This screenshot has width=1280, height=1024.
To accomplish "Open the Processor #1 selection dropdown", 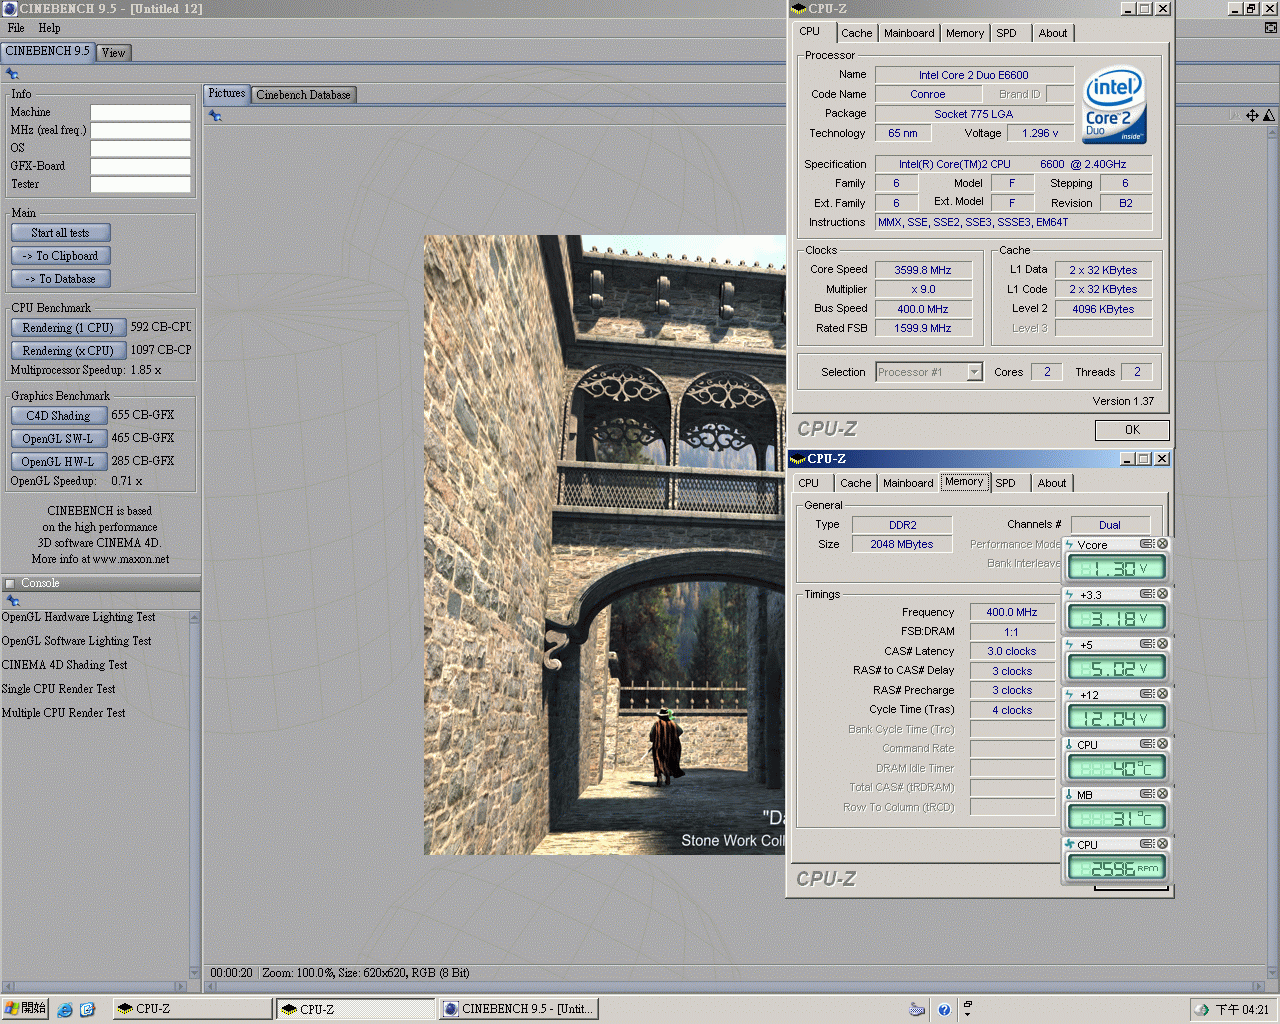I will (x=974, y=372).
